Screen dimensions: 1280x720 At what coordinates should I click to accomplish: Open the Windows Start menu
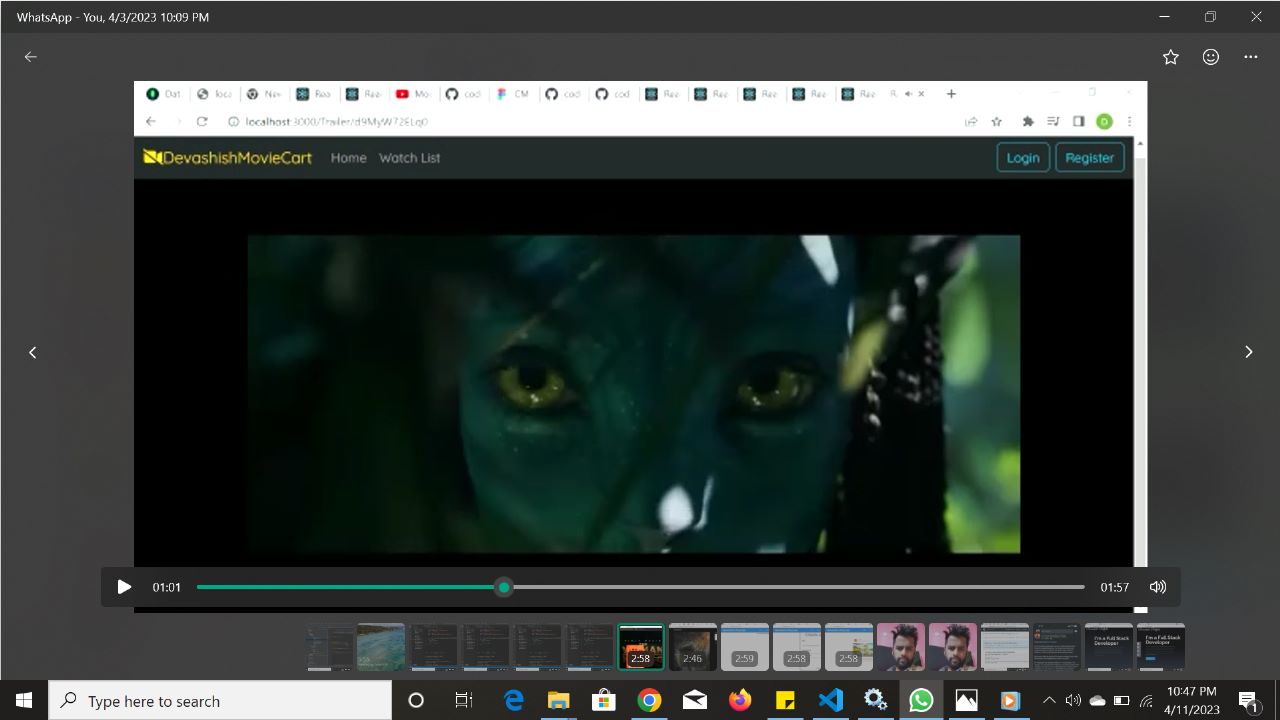click(x=24, y=701)
